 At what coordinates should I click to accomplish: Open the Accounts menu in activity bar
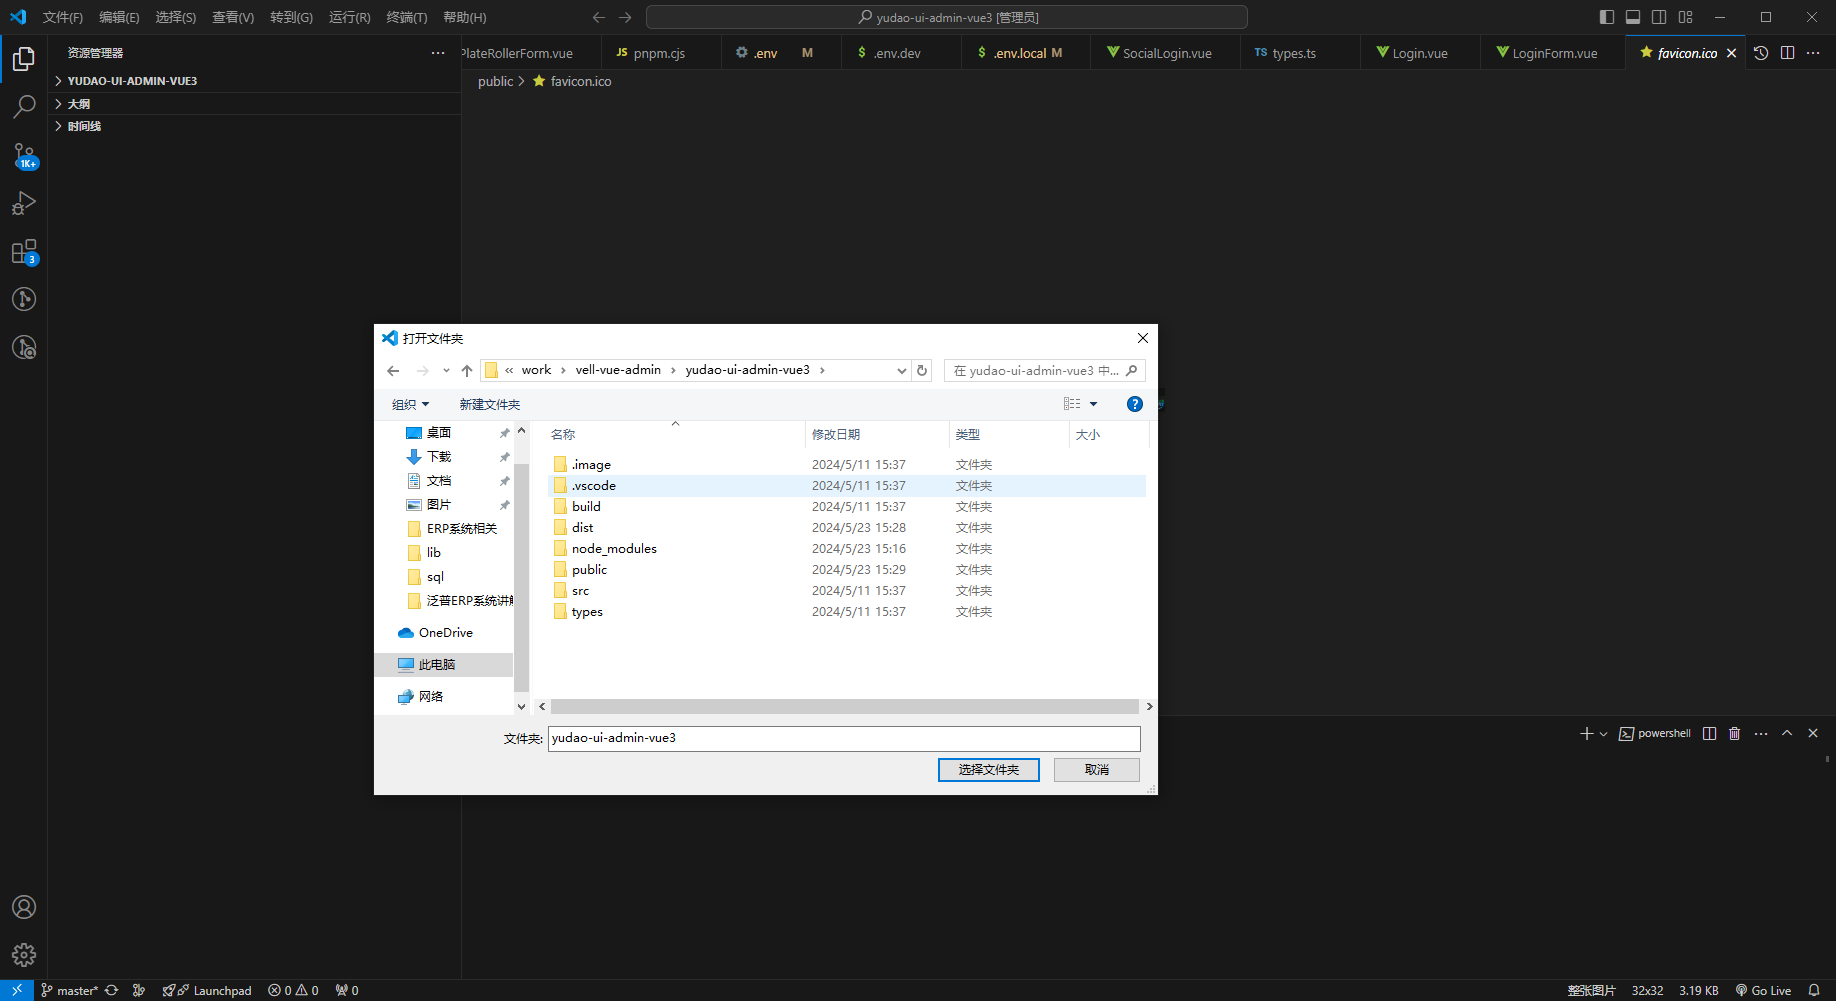(x=24, y=907)
